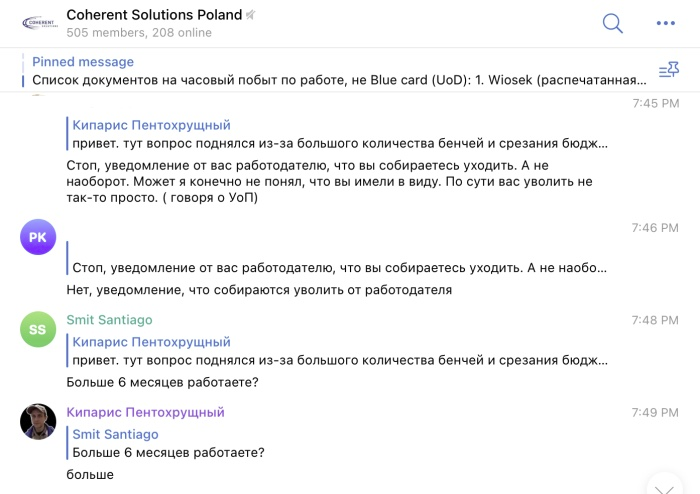
Task: Show the pinned messages list
Action: pos(668,70)
